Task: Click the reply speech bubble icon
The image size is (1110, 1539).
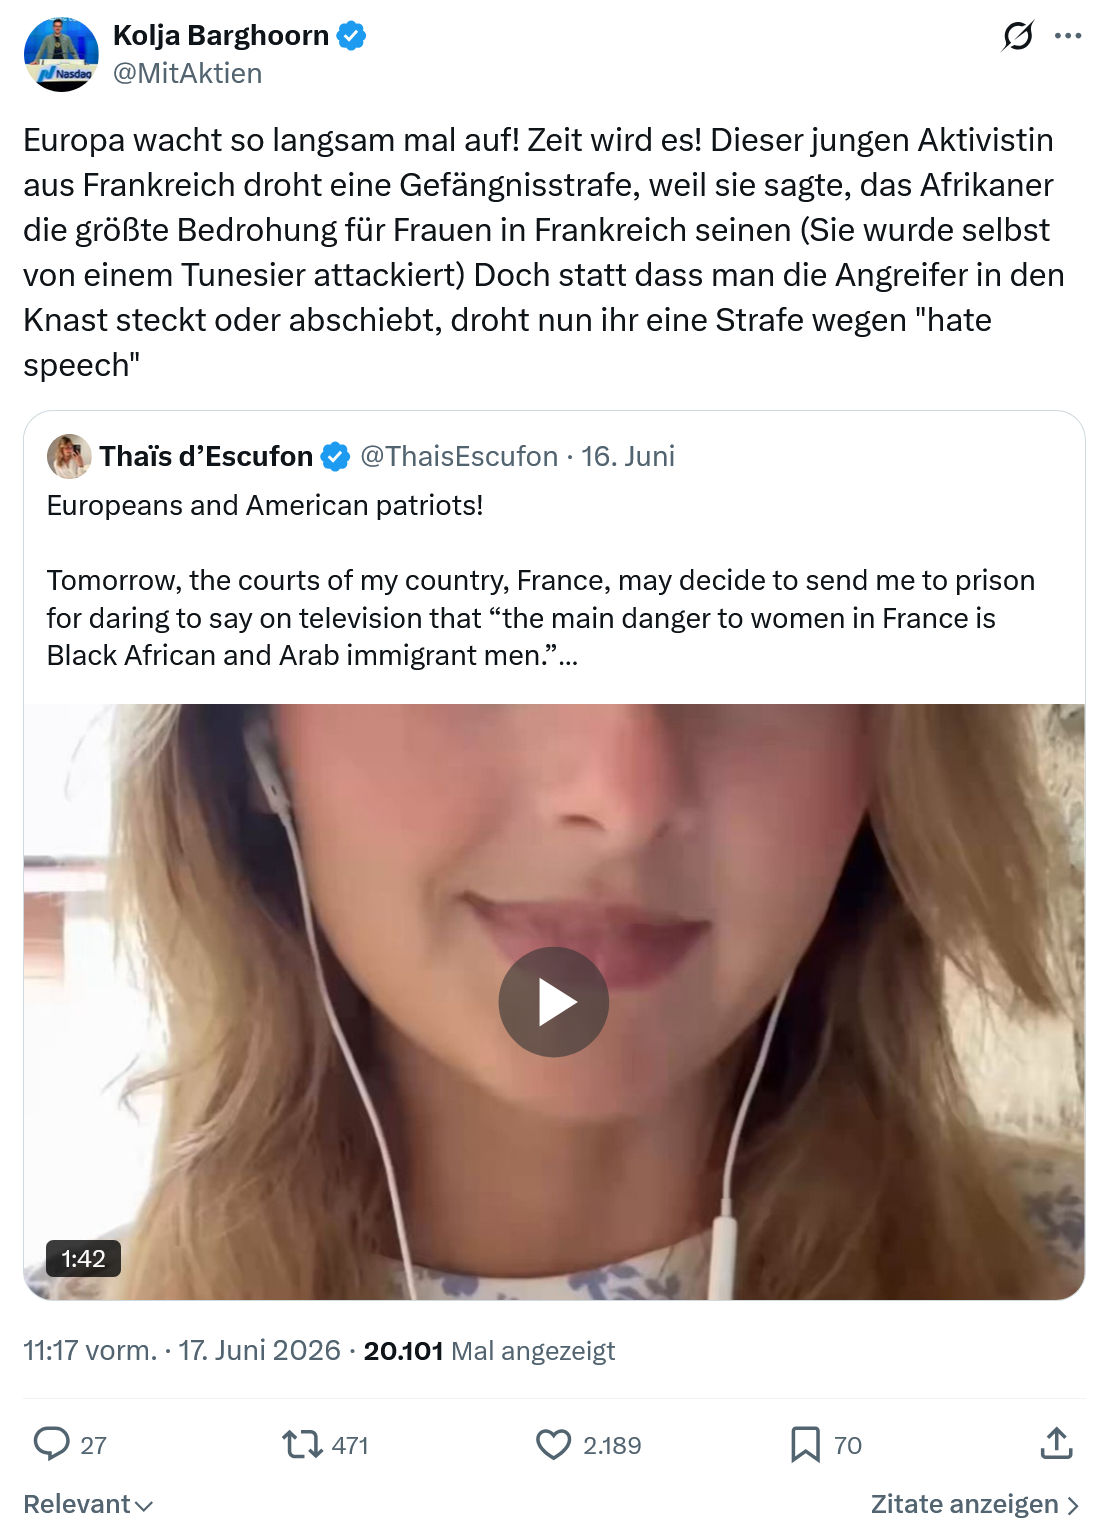Action: (51, 1444)
